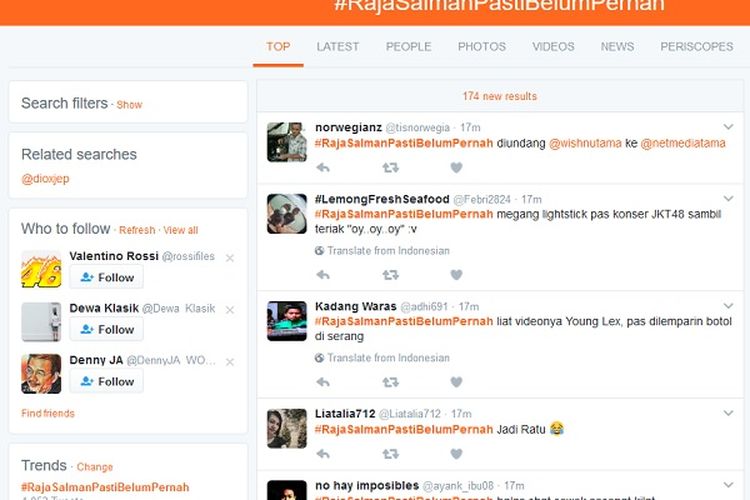This screenshot has height=500, width=750.
Task: Like the Kadang Waras tweet
Action: [456, 382]
